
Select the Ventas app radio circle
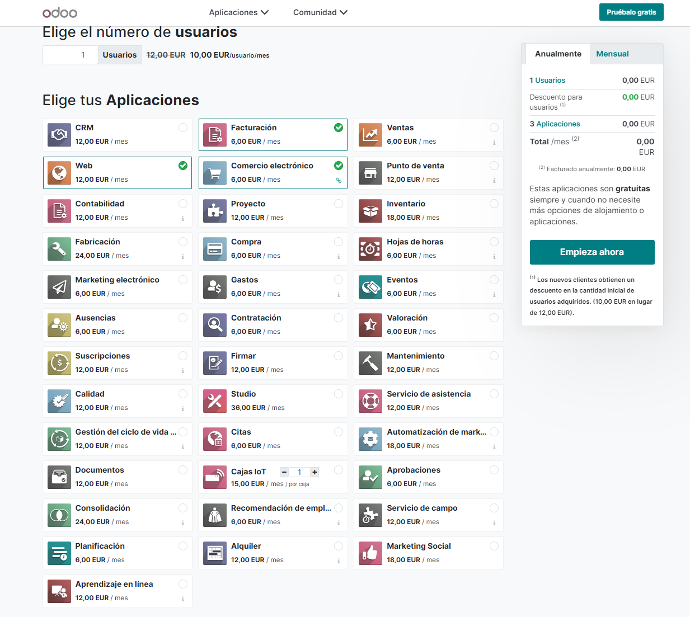coord(494,128)
